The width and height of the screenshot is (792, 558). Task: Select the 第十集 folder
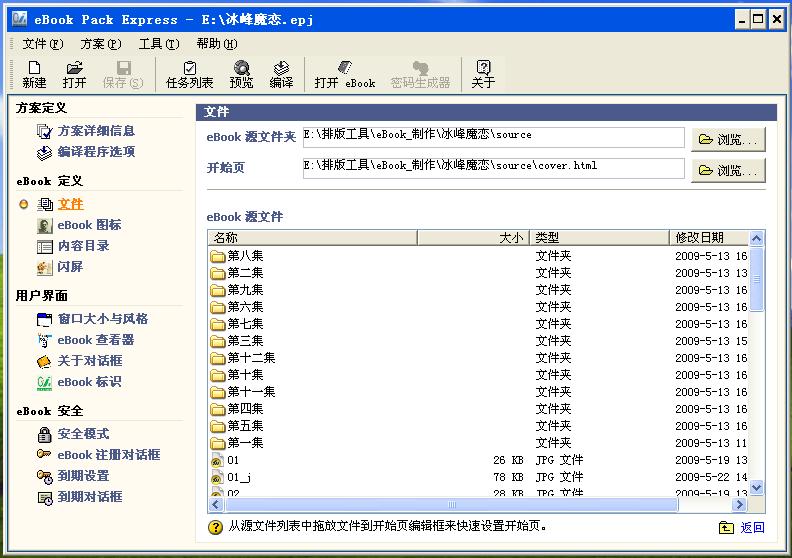pos(237,375)
